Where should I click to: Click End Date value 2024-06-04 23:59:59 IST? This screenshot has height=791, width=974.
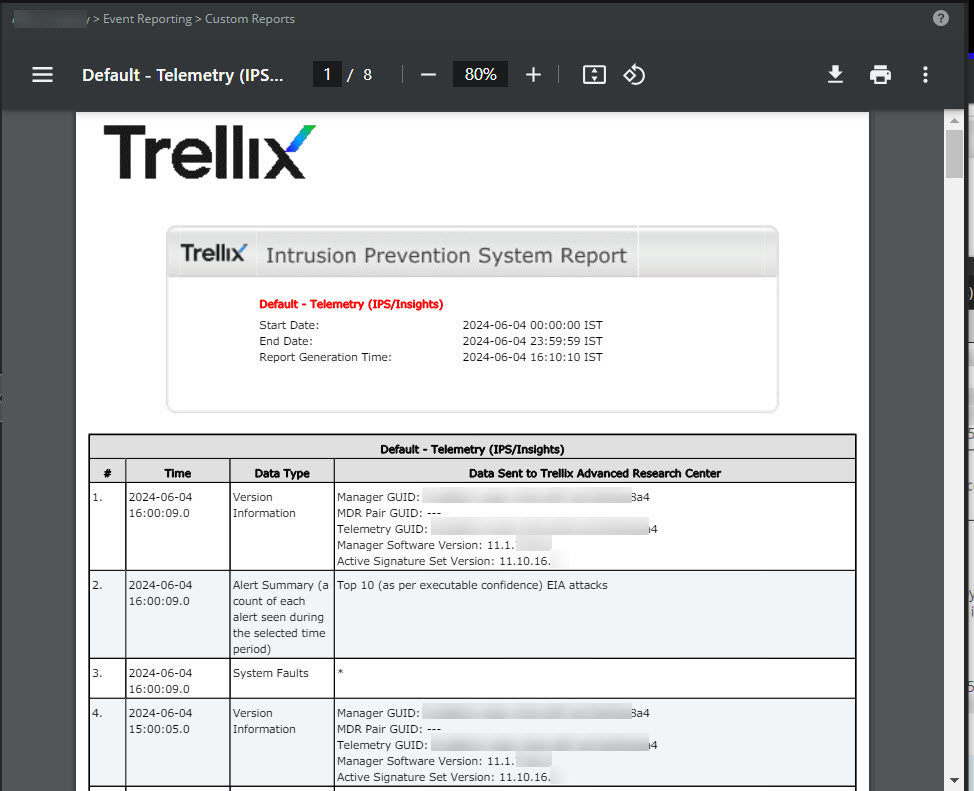click(x=532, y=341)
